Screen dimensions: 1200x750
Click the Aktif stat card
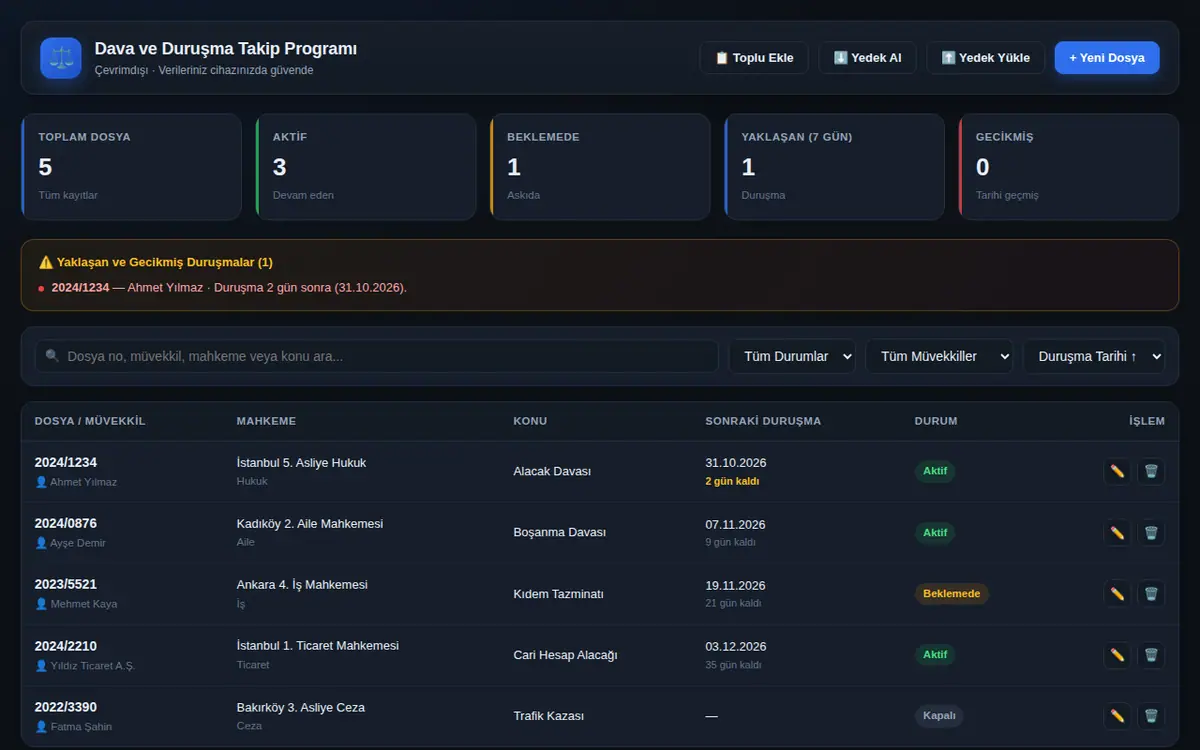pos(365,167)
